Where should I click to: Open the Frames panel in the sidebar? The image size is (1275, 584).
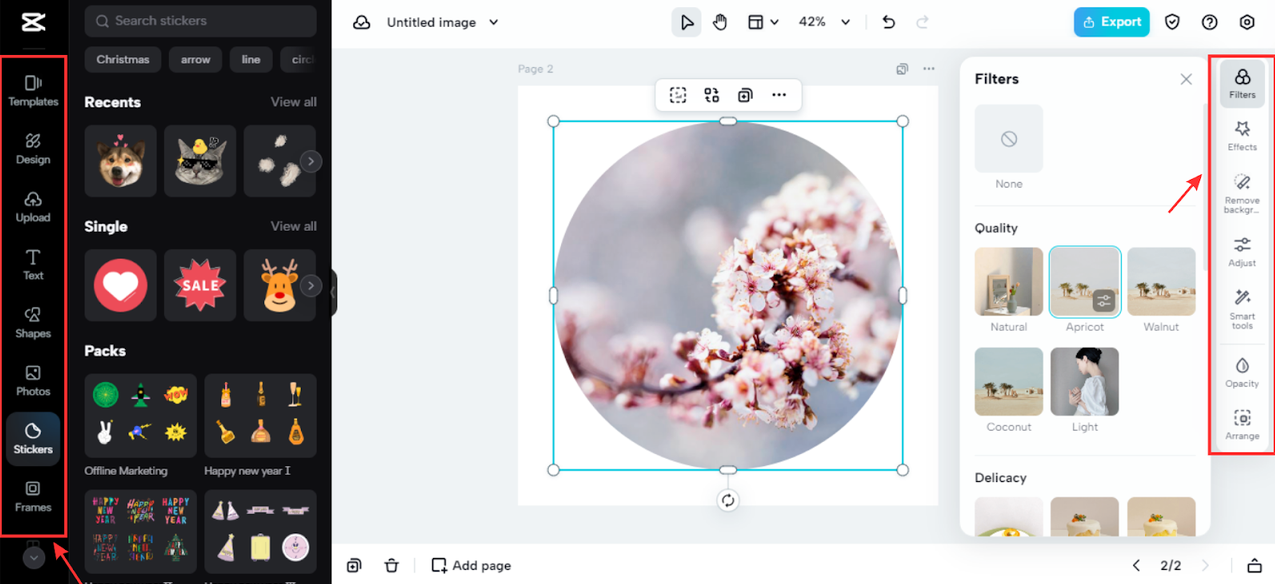click(x=33, y=496)
